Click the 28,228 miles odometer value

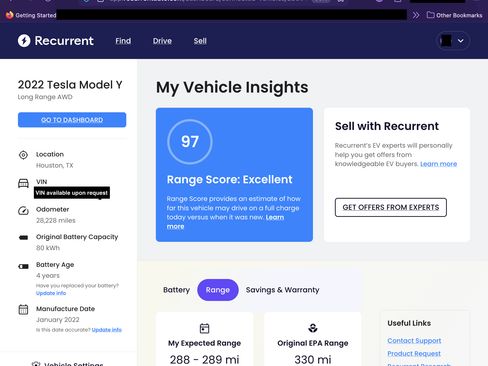(x=56, y=220)
